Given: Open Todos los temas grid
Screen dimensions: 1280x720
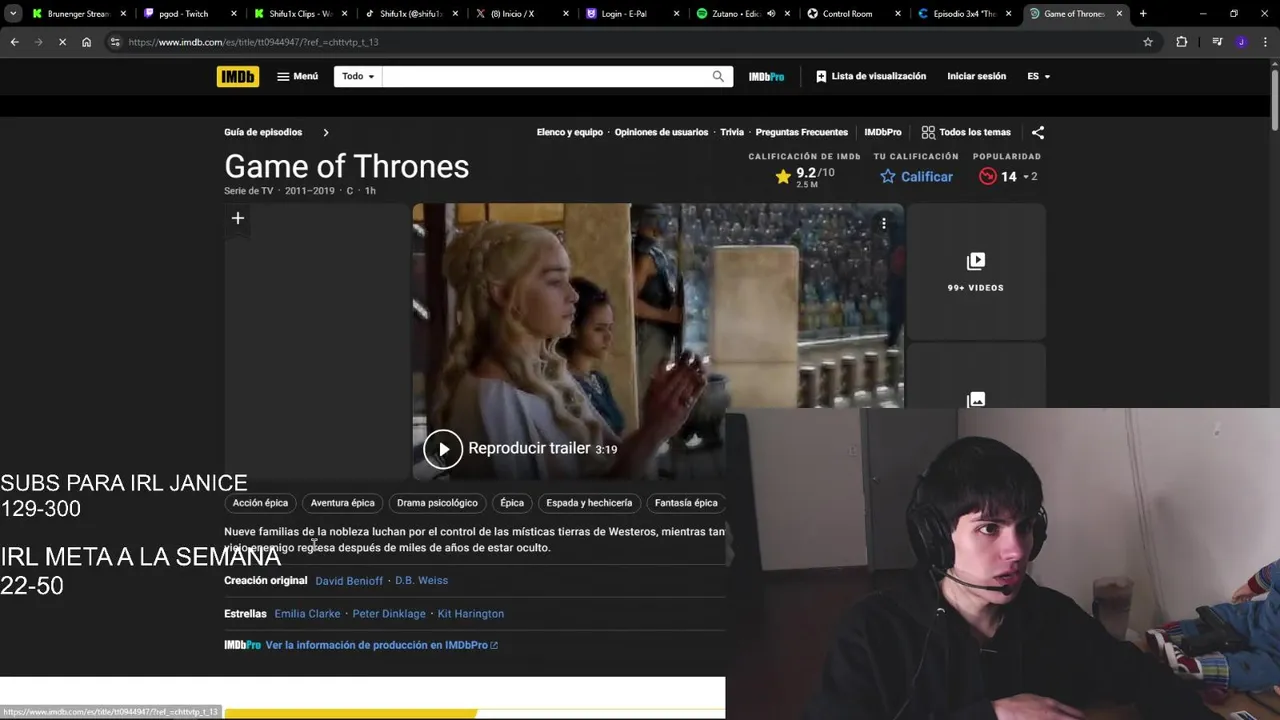Looking at the screenshot, I should click(x=966, y=132).
